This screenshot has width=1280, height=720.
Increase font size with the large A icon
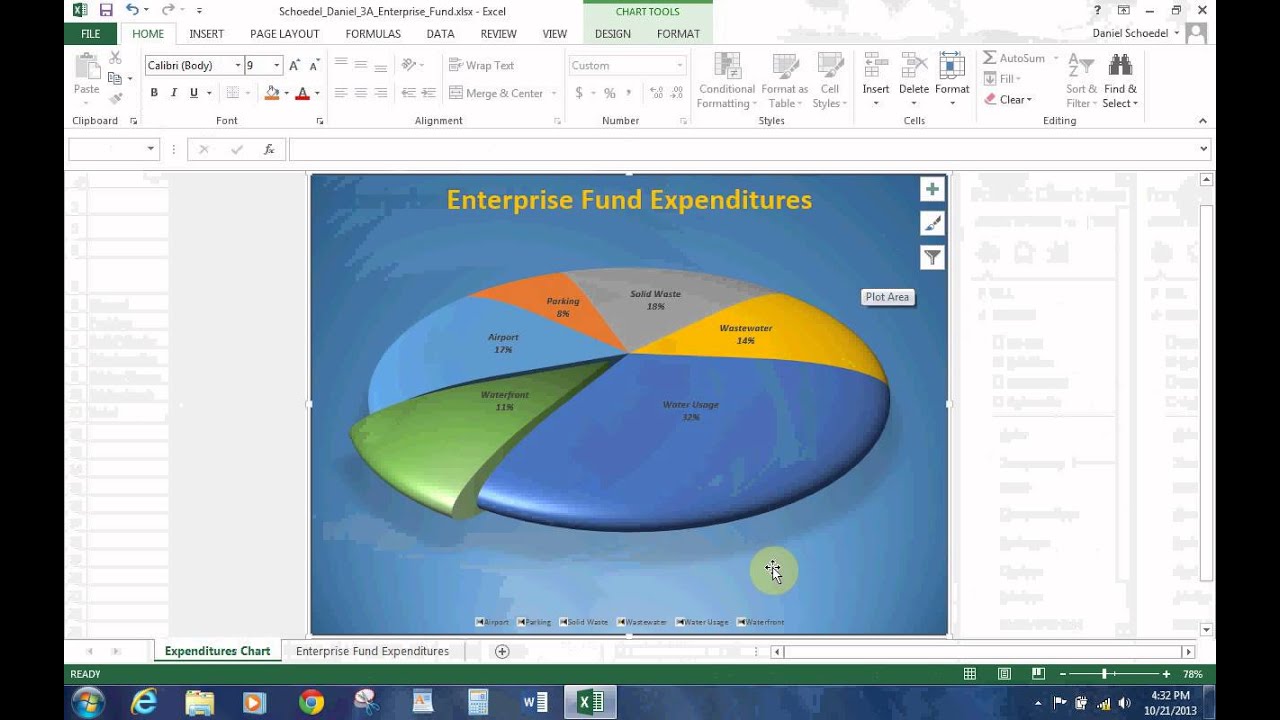point(294,65)
